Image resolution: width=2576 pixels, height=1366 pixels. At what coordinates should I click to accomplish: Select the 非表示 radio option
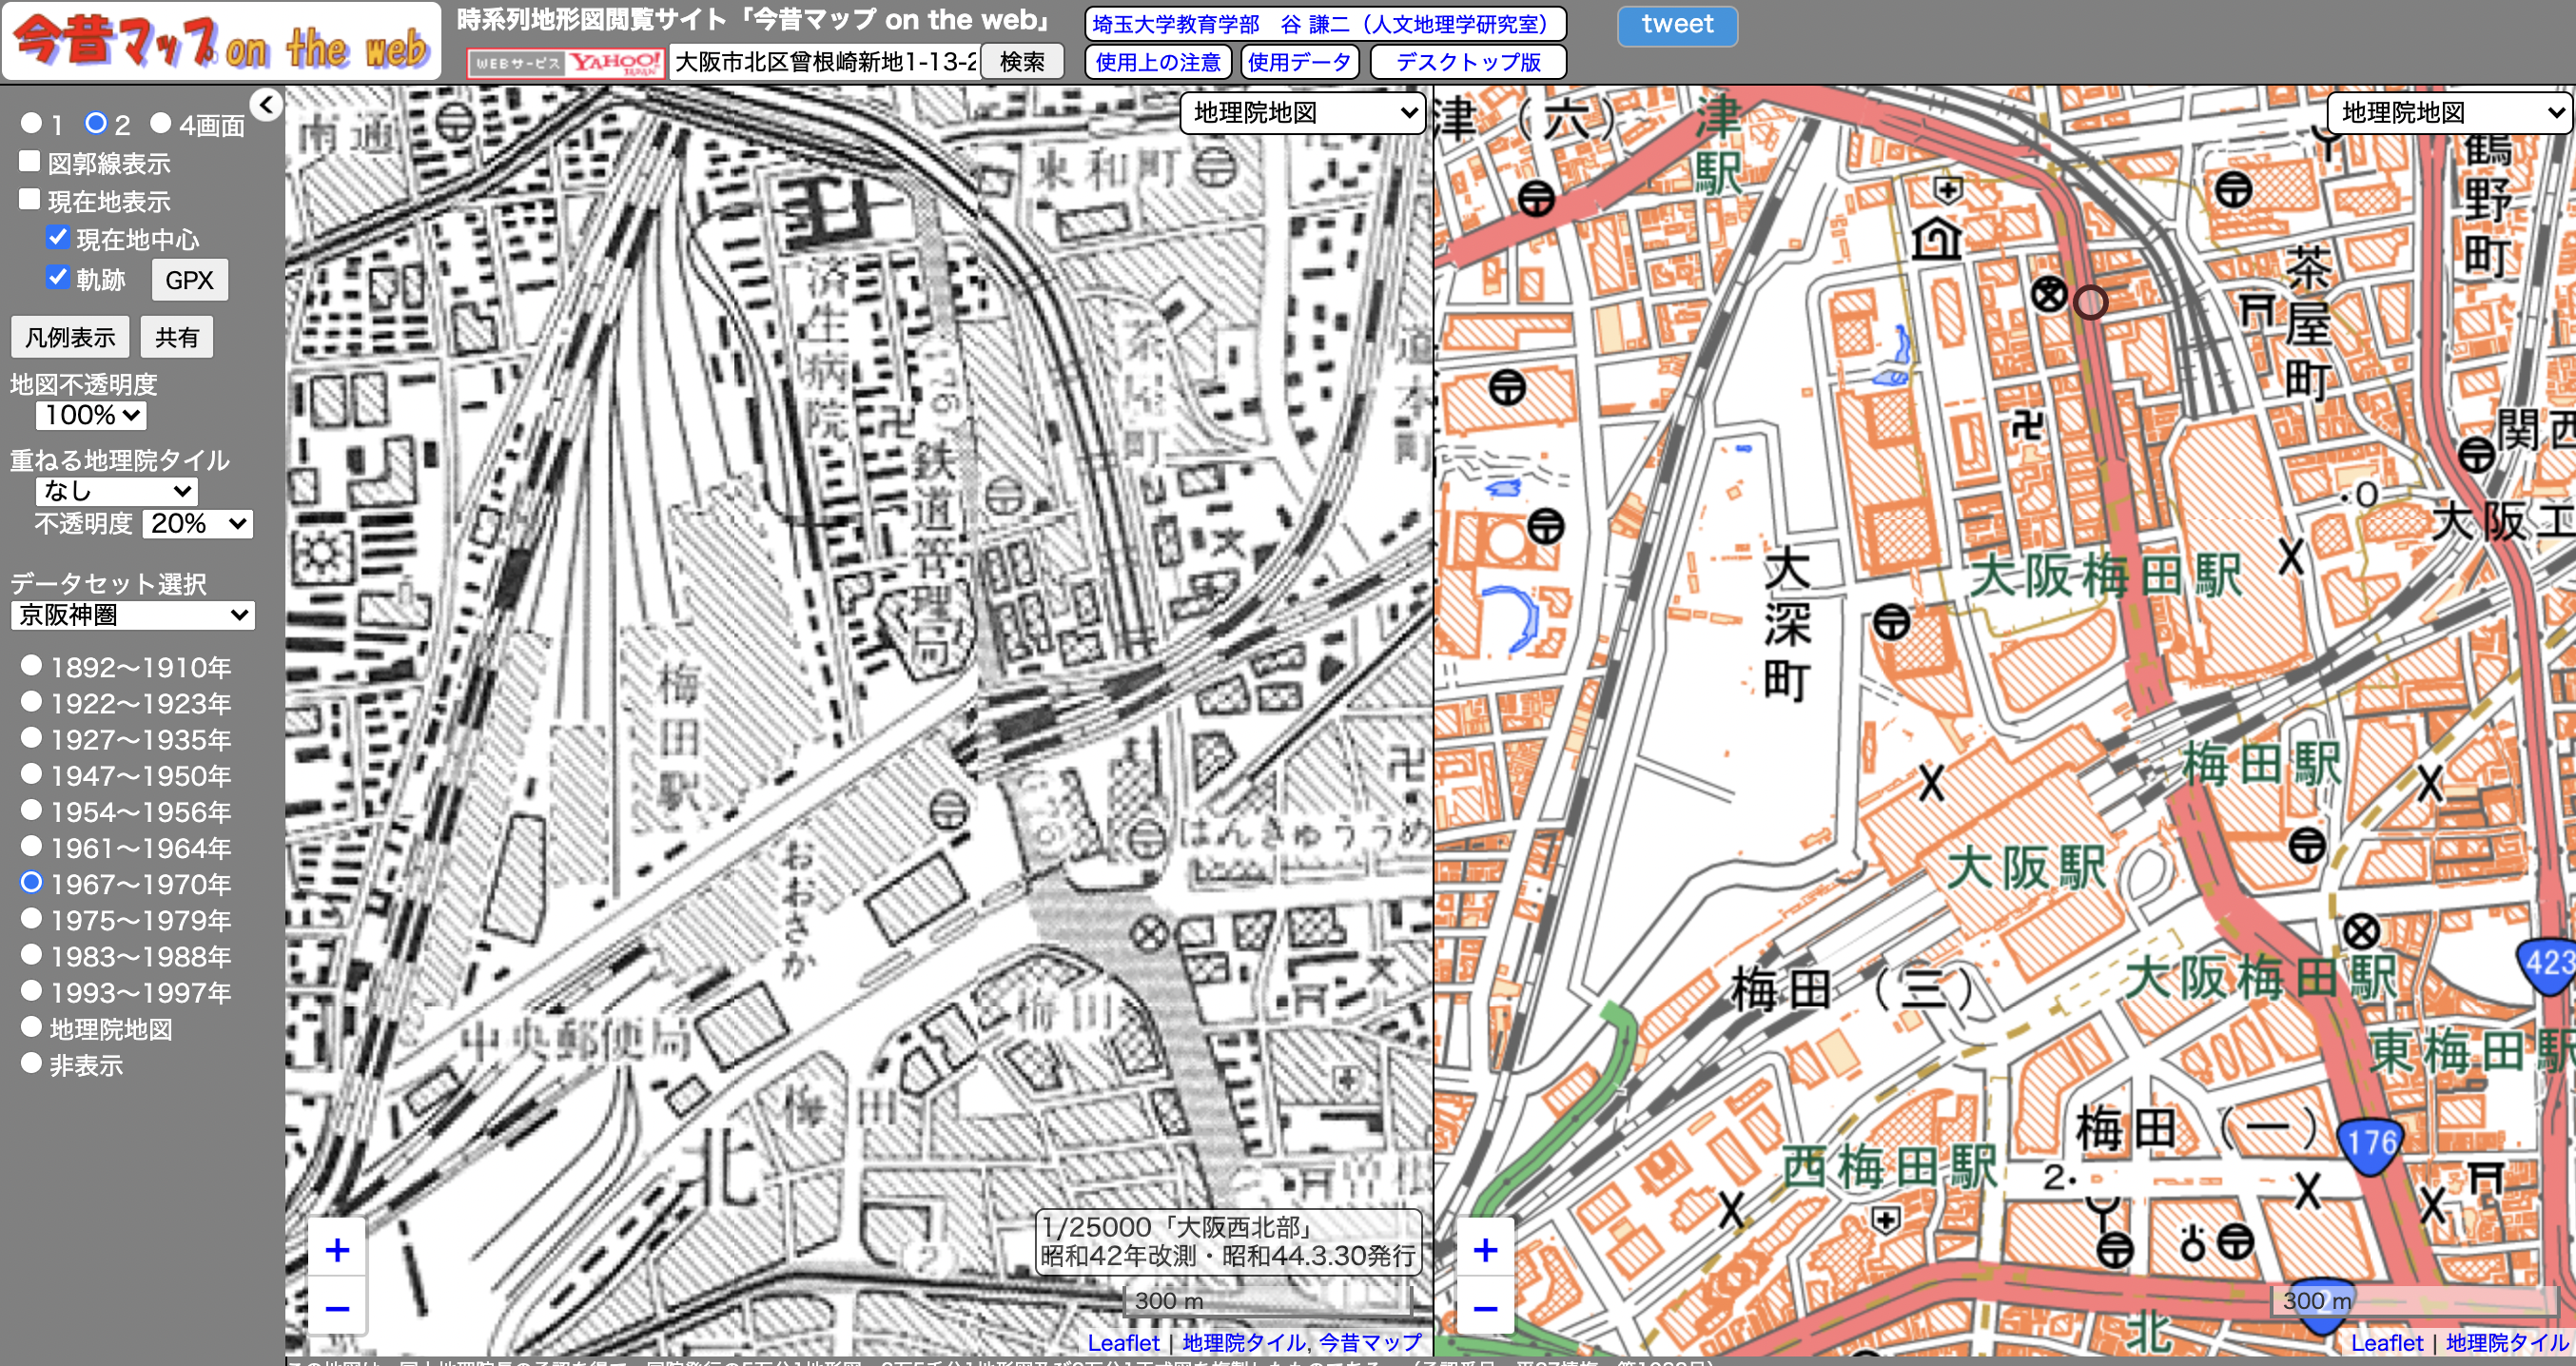[x=32, y=1063]
